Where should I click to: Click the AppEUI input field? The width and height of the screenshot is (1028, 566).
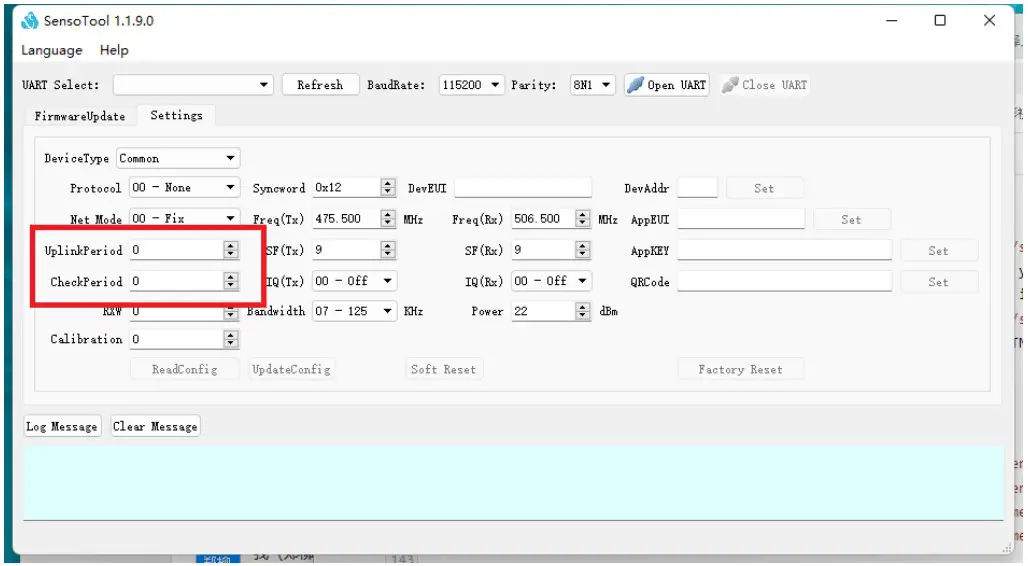pos(741,219)
